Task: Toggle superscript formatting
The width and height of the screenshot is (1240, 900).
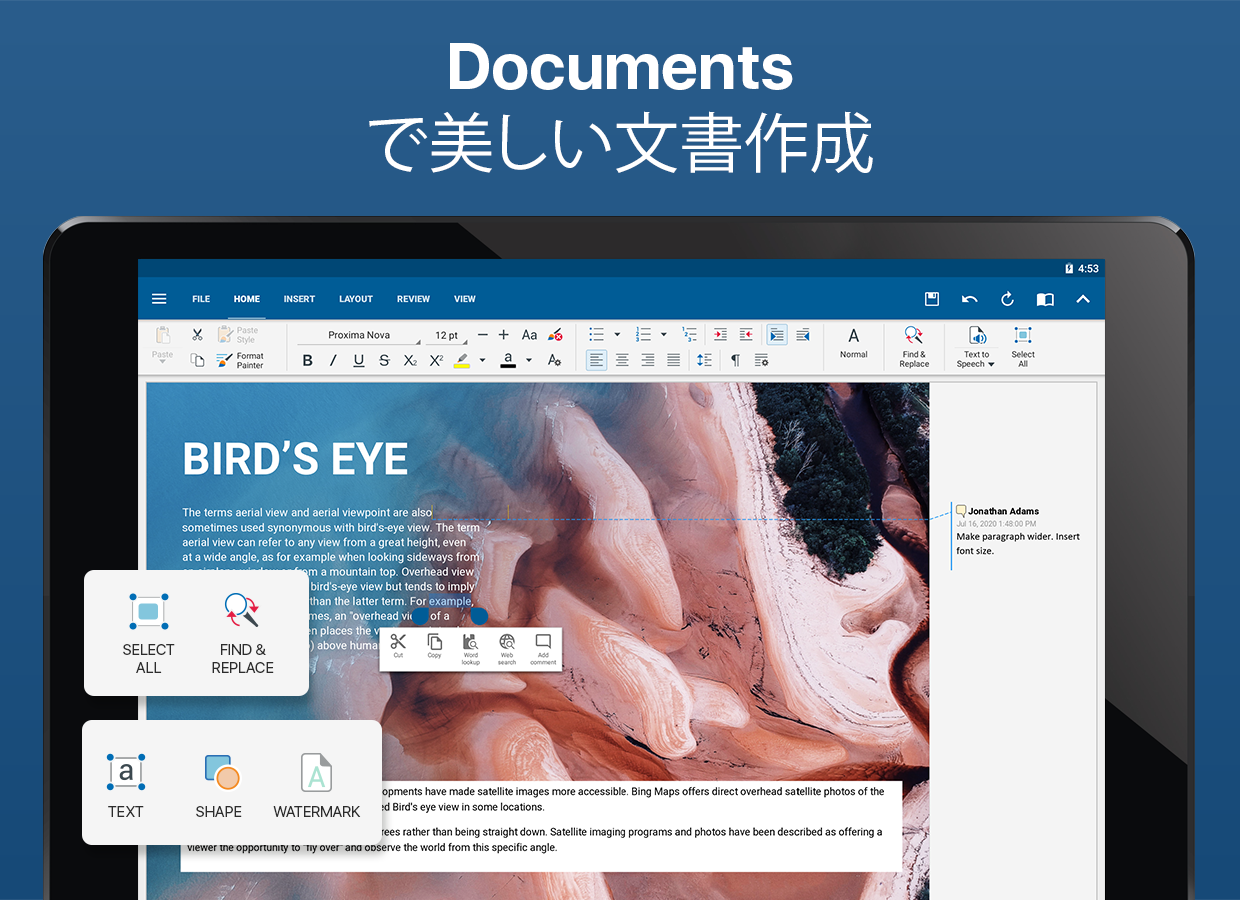Action: (436, 360)
